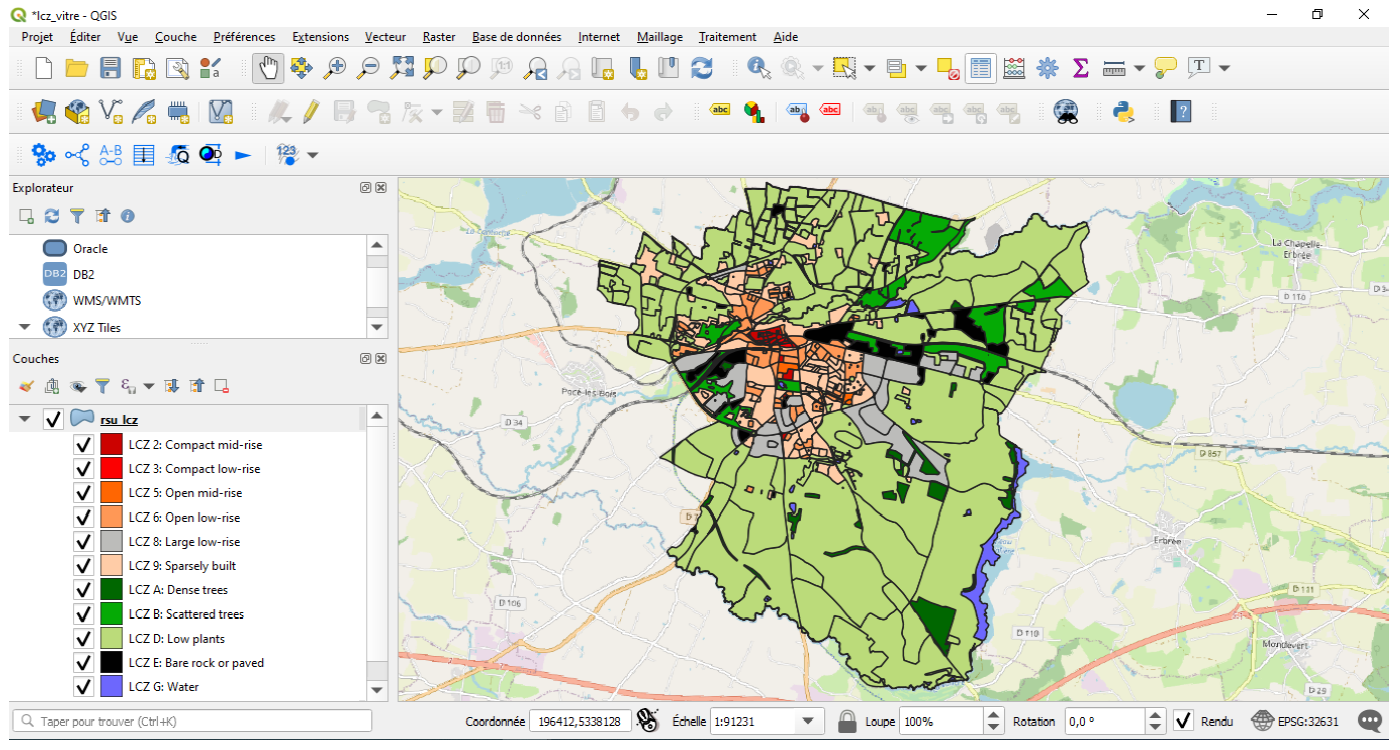This screenshot has width=1400, height=750.
Task: Activate the Zoom In tool
Action: point(335,67)
